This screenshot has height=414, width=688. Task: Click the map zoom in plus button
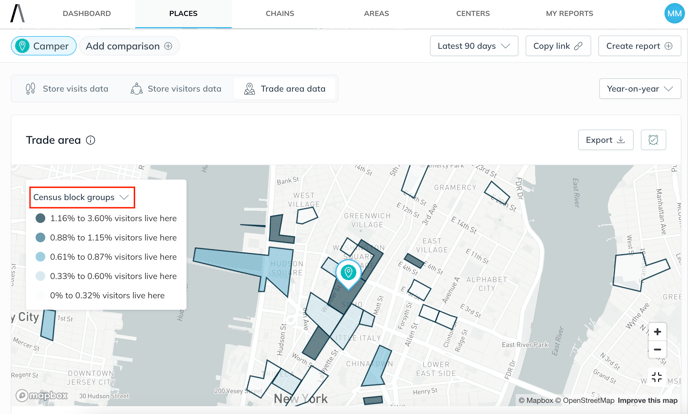point(657,332)
